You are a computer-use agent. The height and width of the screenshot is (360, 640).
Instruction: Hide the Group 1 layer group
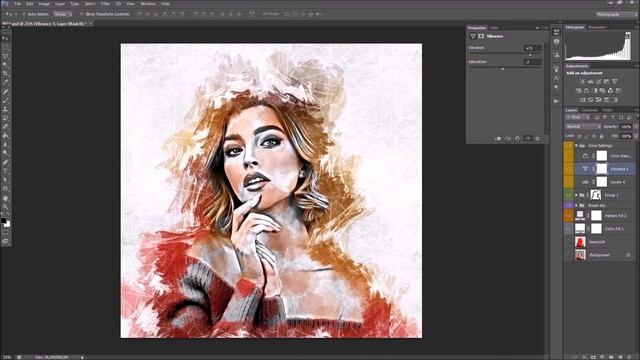point(568,195)
